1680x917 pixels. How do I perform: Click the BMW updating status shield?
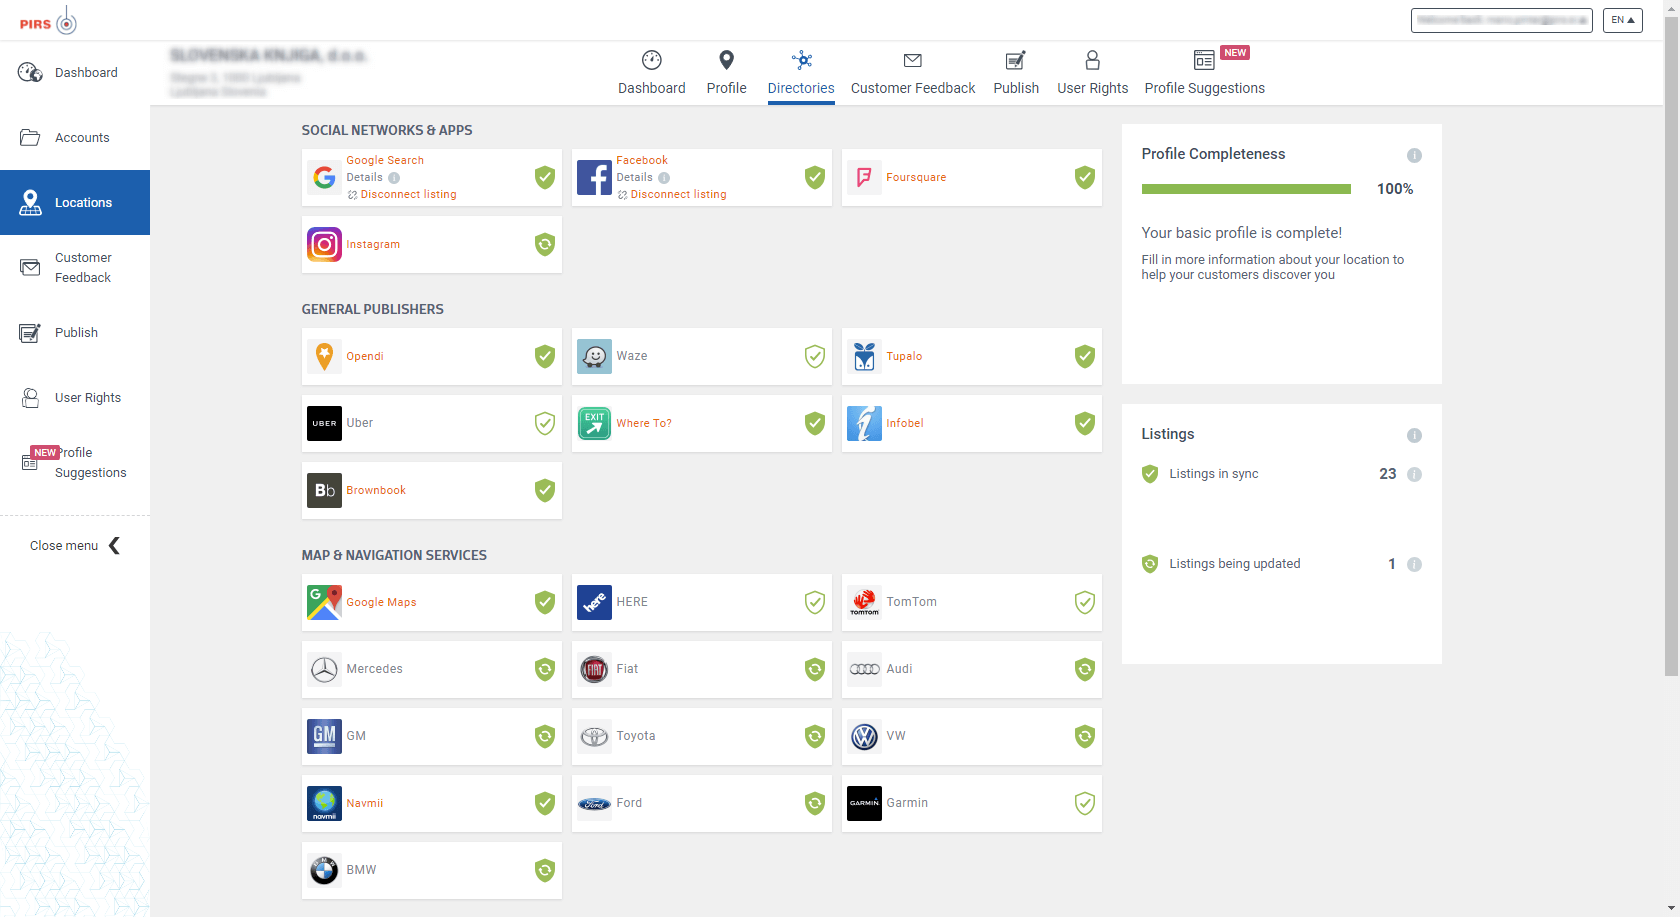click(544, 870)
